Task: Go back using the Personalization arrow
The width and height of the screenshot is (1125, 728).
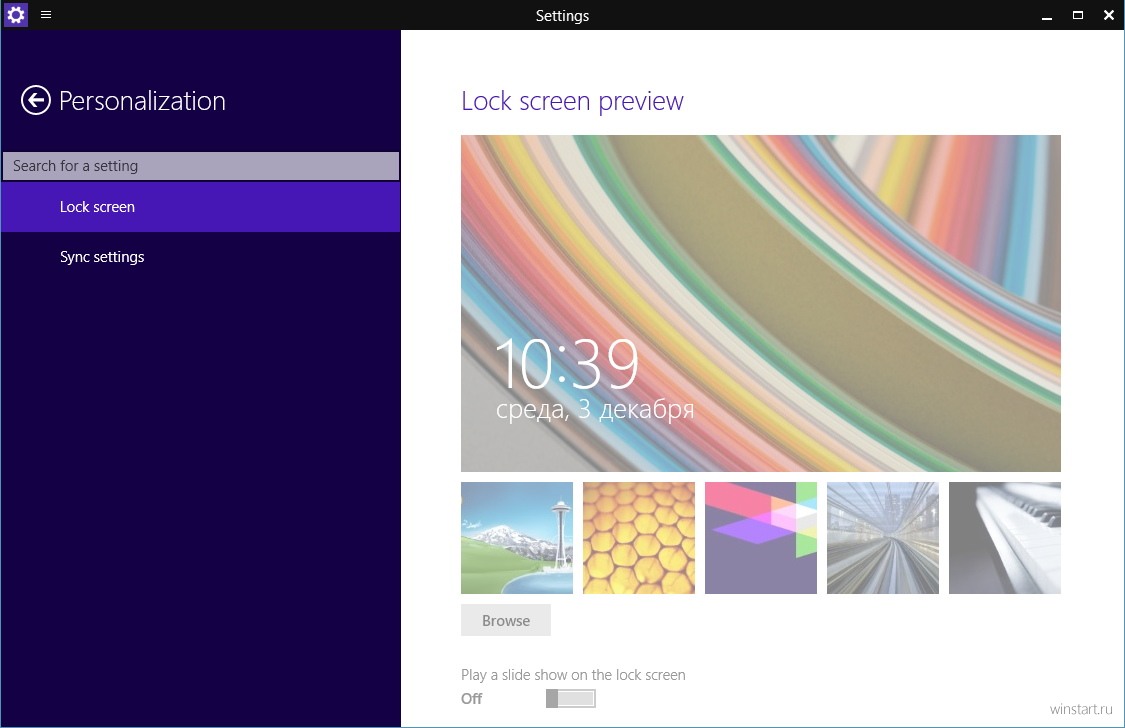Action: point(36,100)
